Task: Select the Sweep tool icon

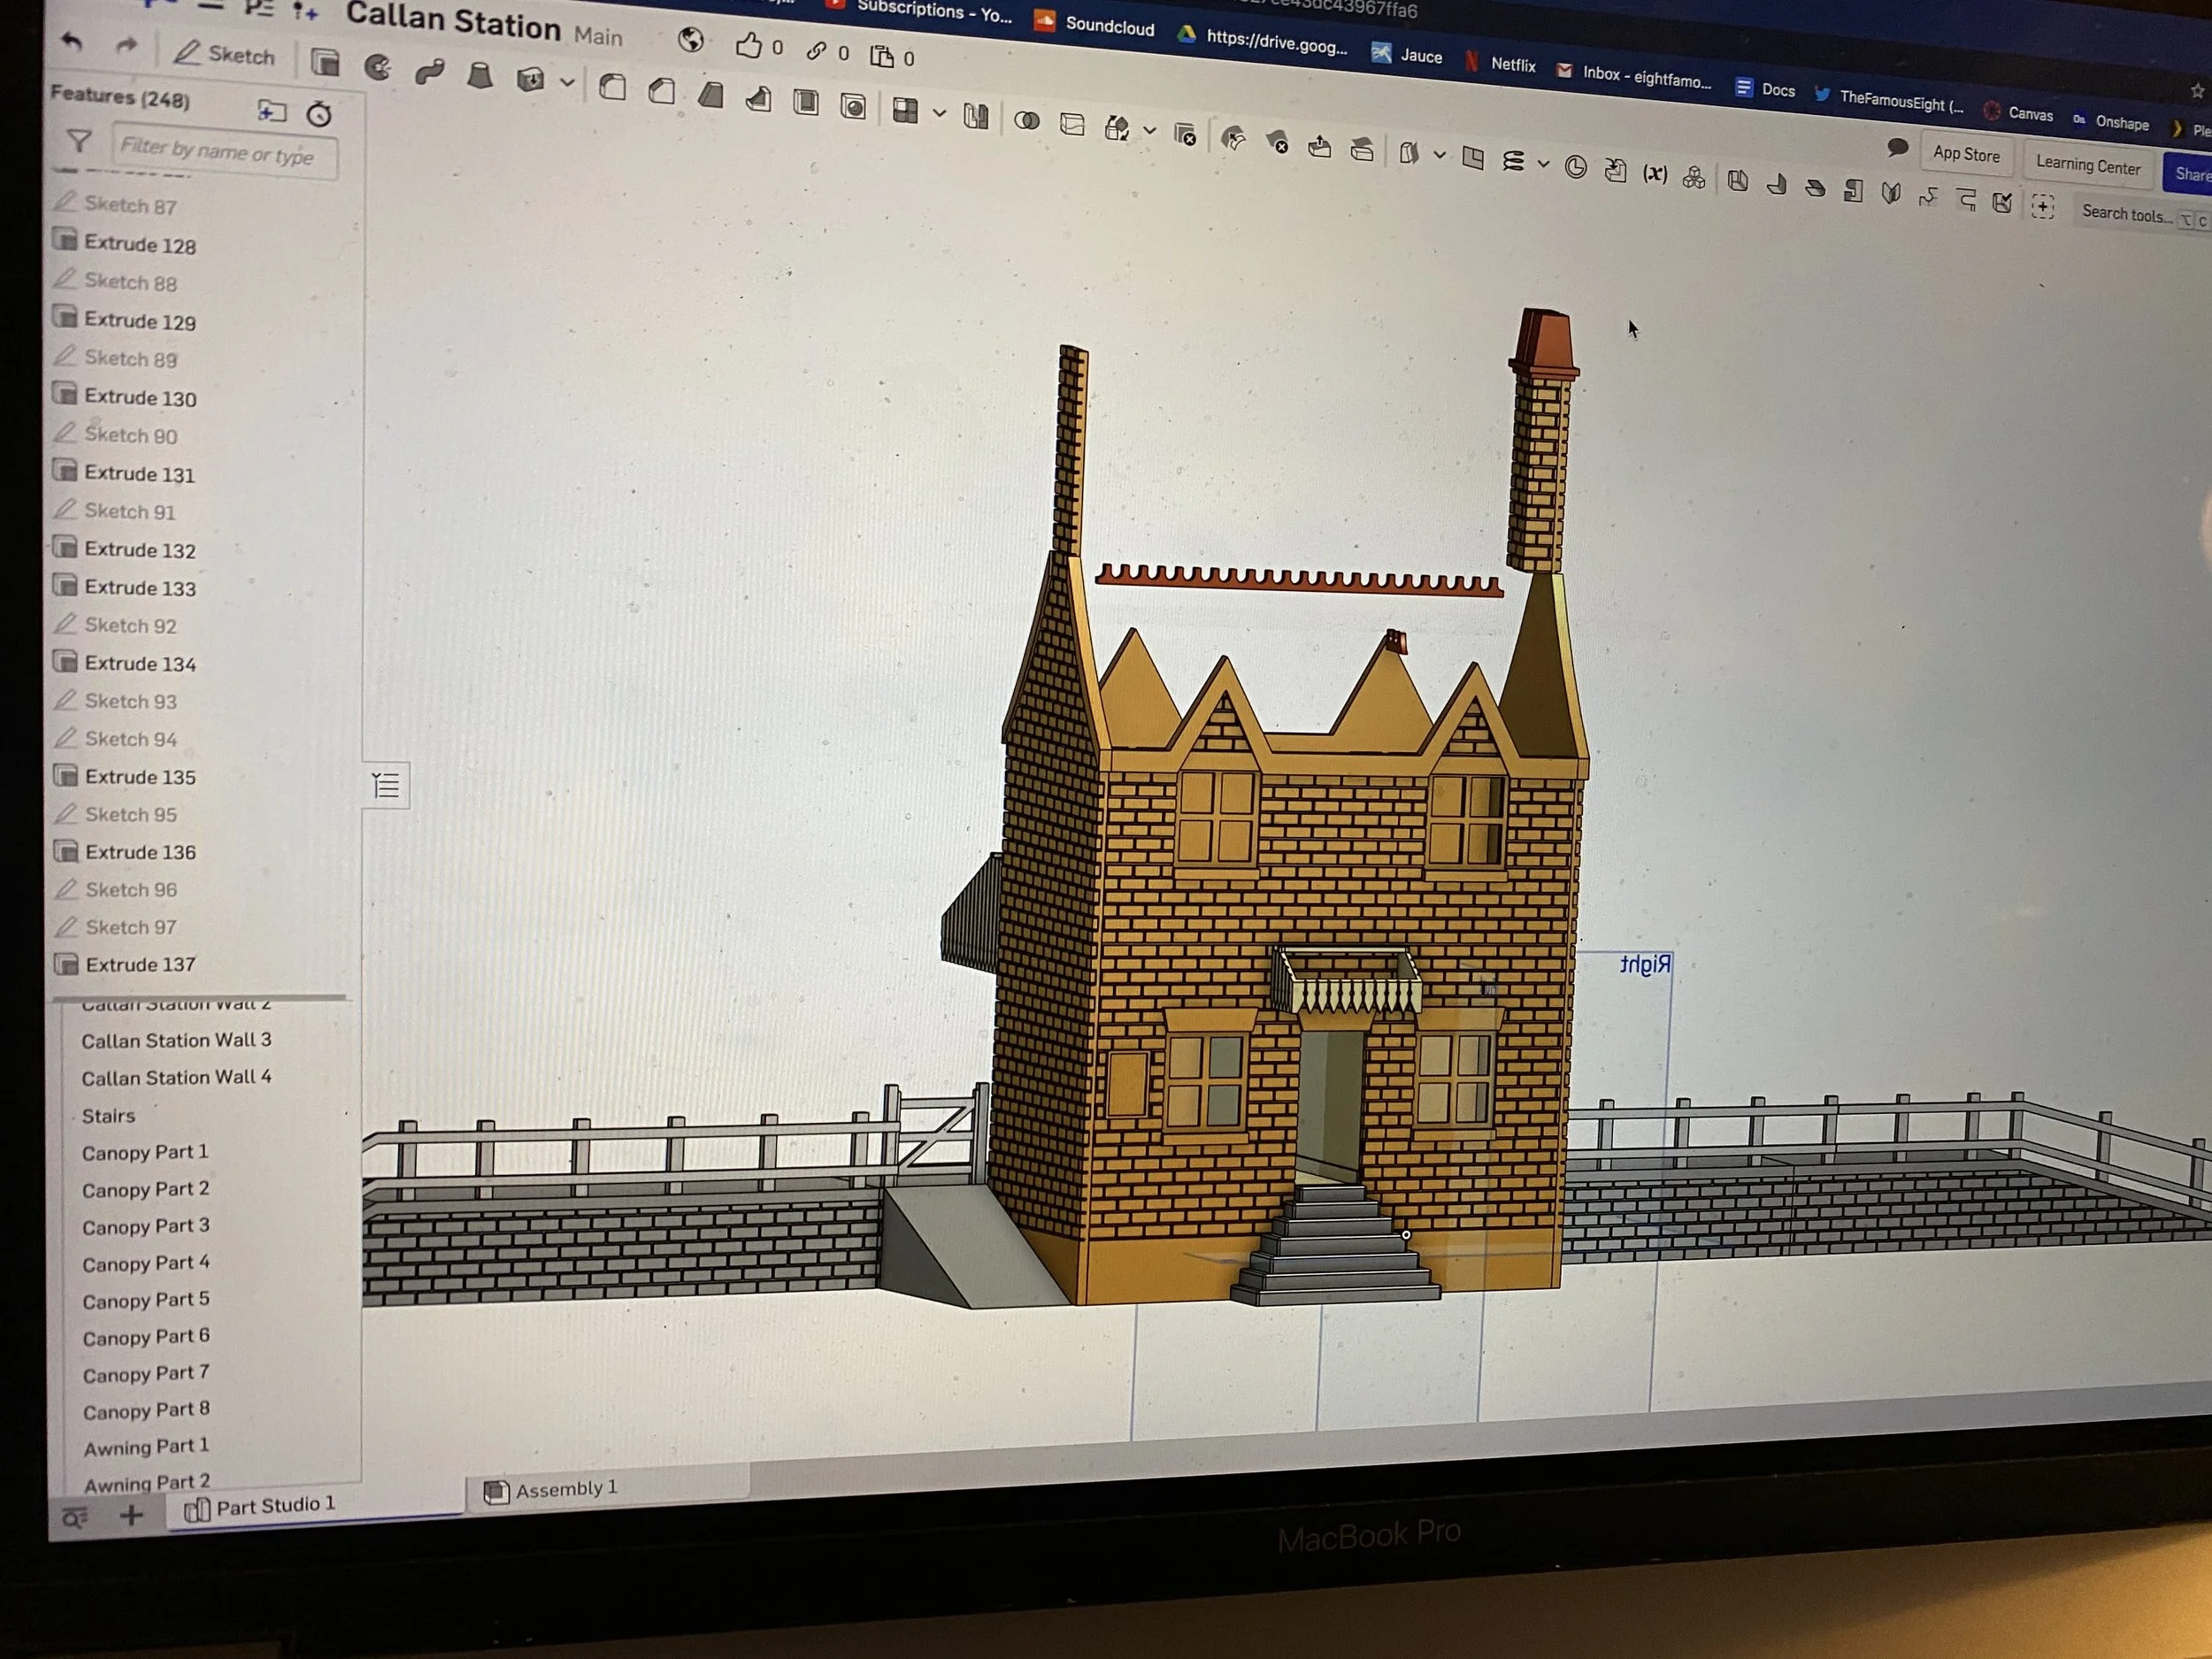Action: point(430,71)
